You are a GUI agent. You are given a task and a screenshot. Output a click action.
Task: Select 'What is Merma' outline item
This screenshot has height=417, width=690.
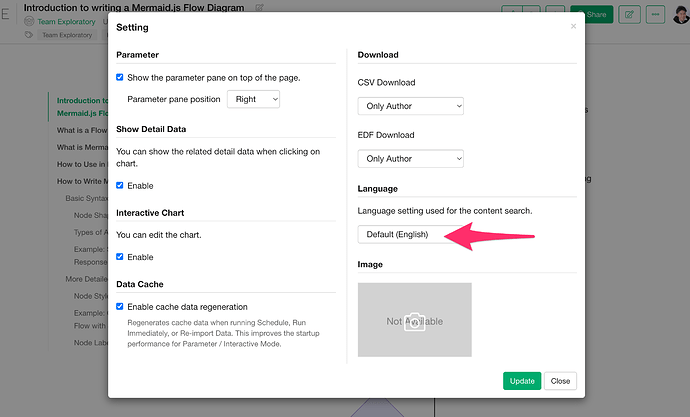(x=82, y=147)
